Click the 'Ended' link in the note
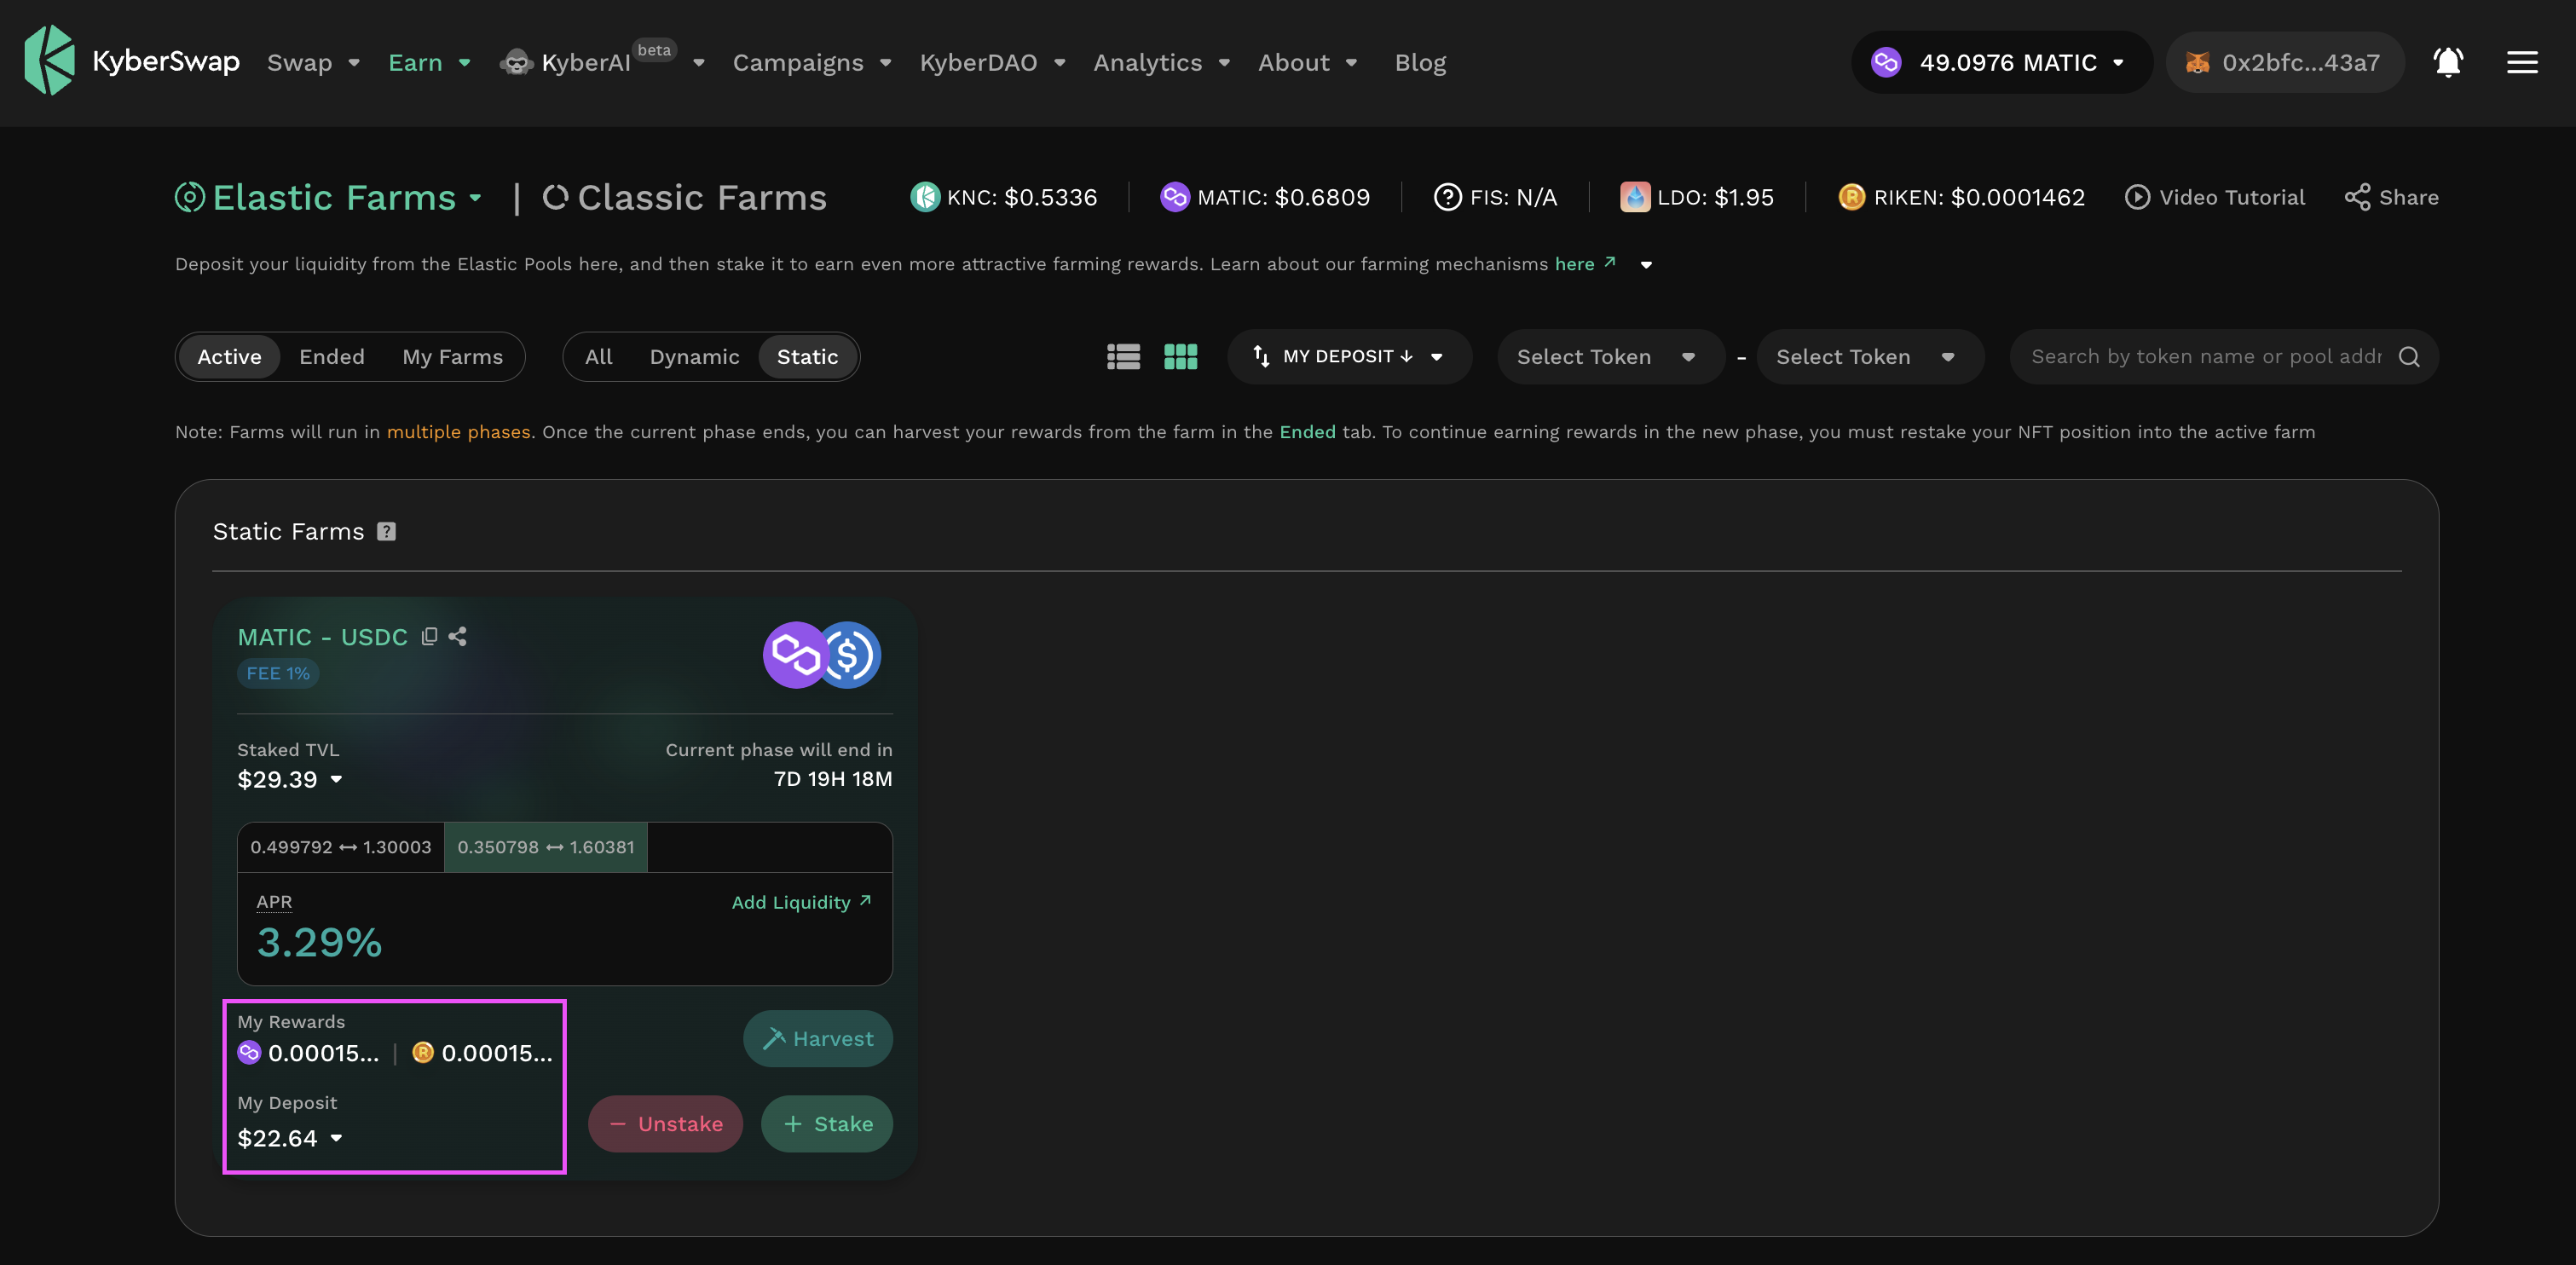Screen dimensions: 2576x1265 1307,432
